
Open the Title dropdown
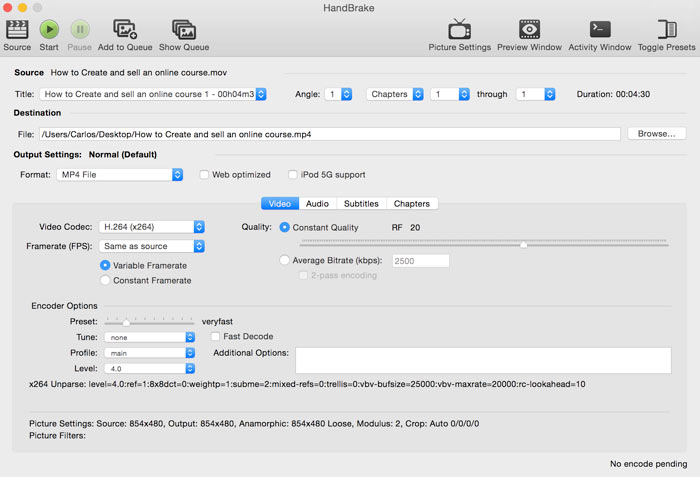[x=153, y=94]
